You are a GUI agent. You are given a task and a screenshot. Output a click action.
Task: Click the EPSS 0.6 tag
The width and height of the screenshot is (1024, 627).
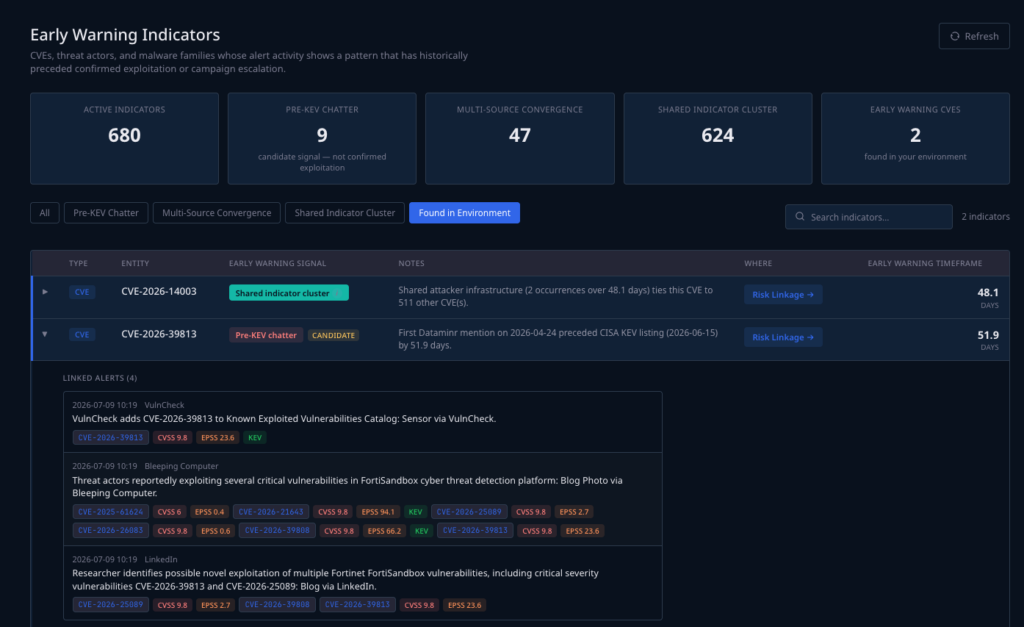(x=216, y=531)
